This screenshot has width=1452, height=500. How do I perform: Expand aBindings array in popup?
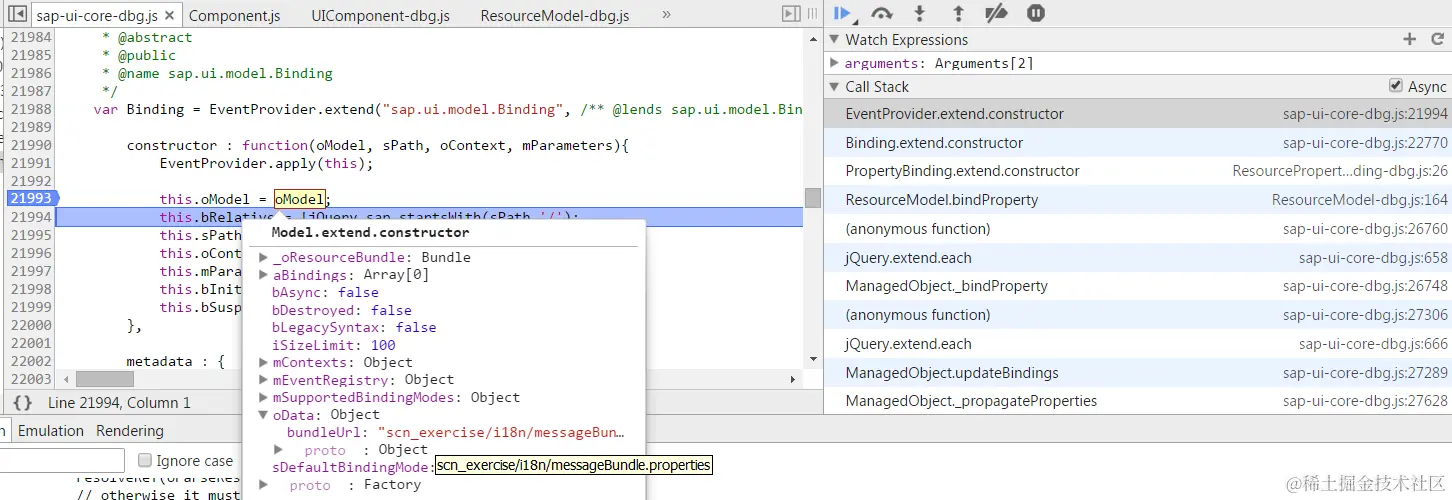[264, 275]
